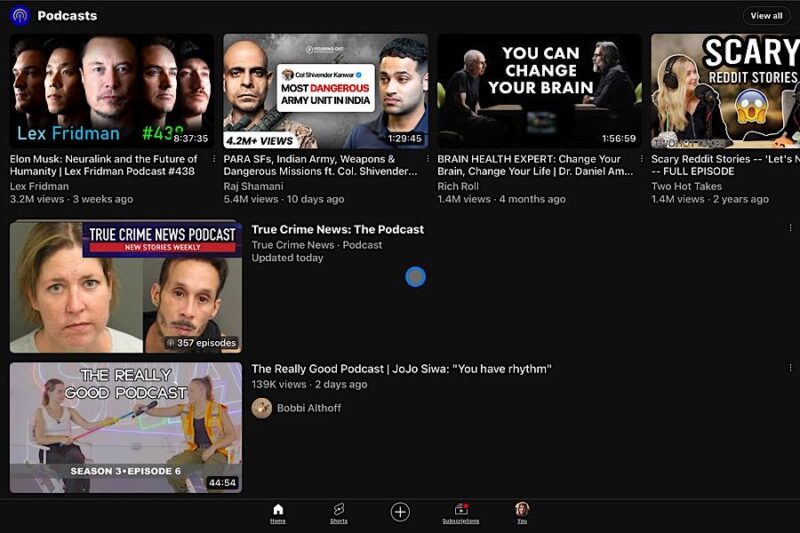Click '139K views · 2 days ago' text
800x533 pixels.
coord(309,384)
